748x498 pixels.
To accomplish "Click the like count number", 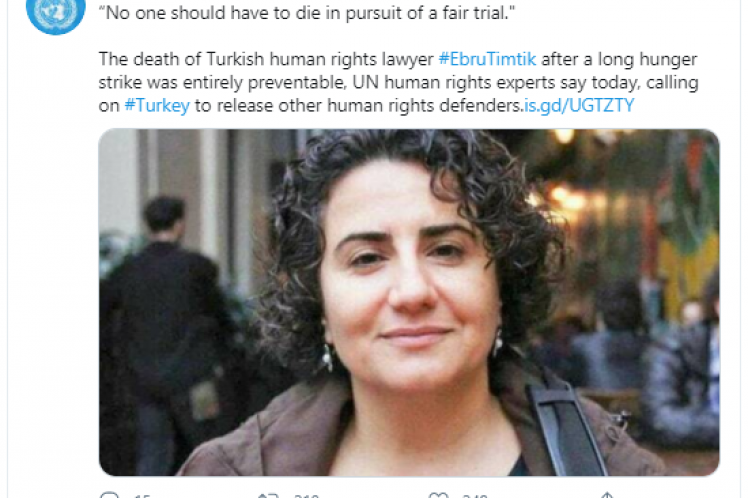I will click(x=475, y=496).
